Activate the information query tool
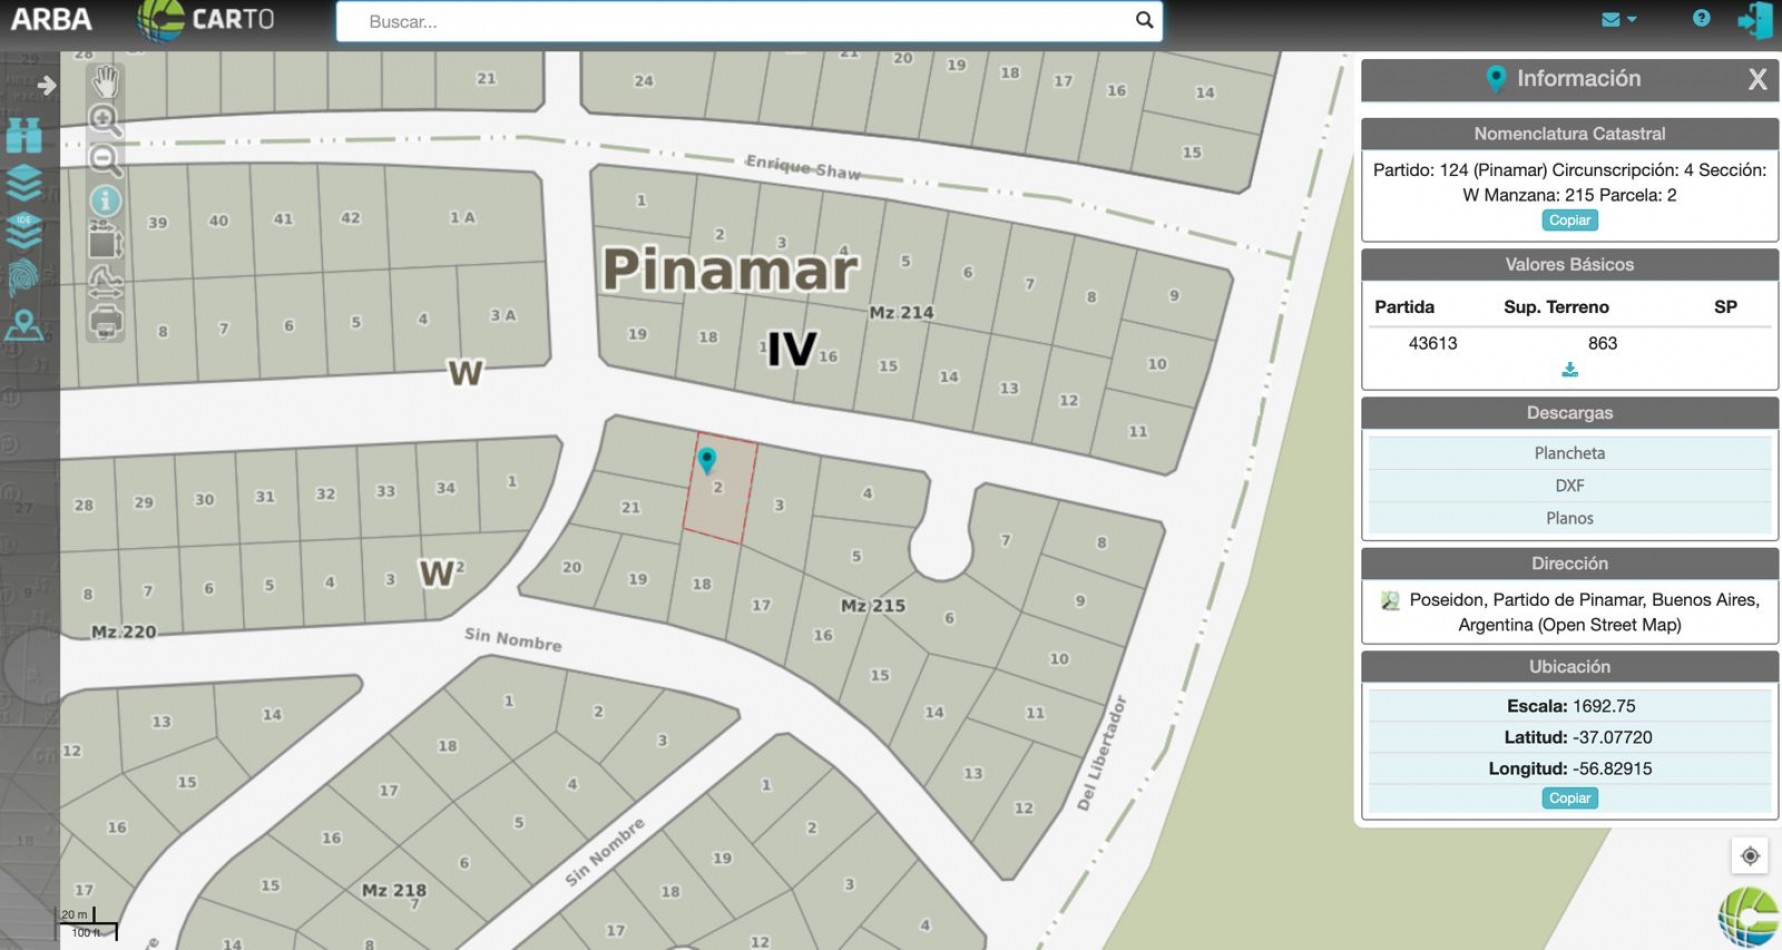Screen dimensions: 1782x950 tap(105, 200)
